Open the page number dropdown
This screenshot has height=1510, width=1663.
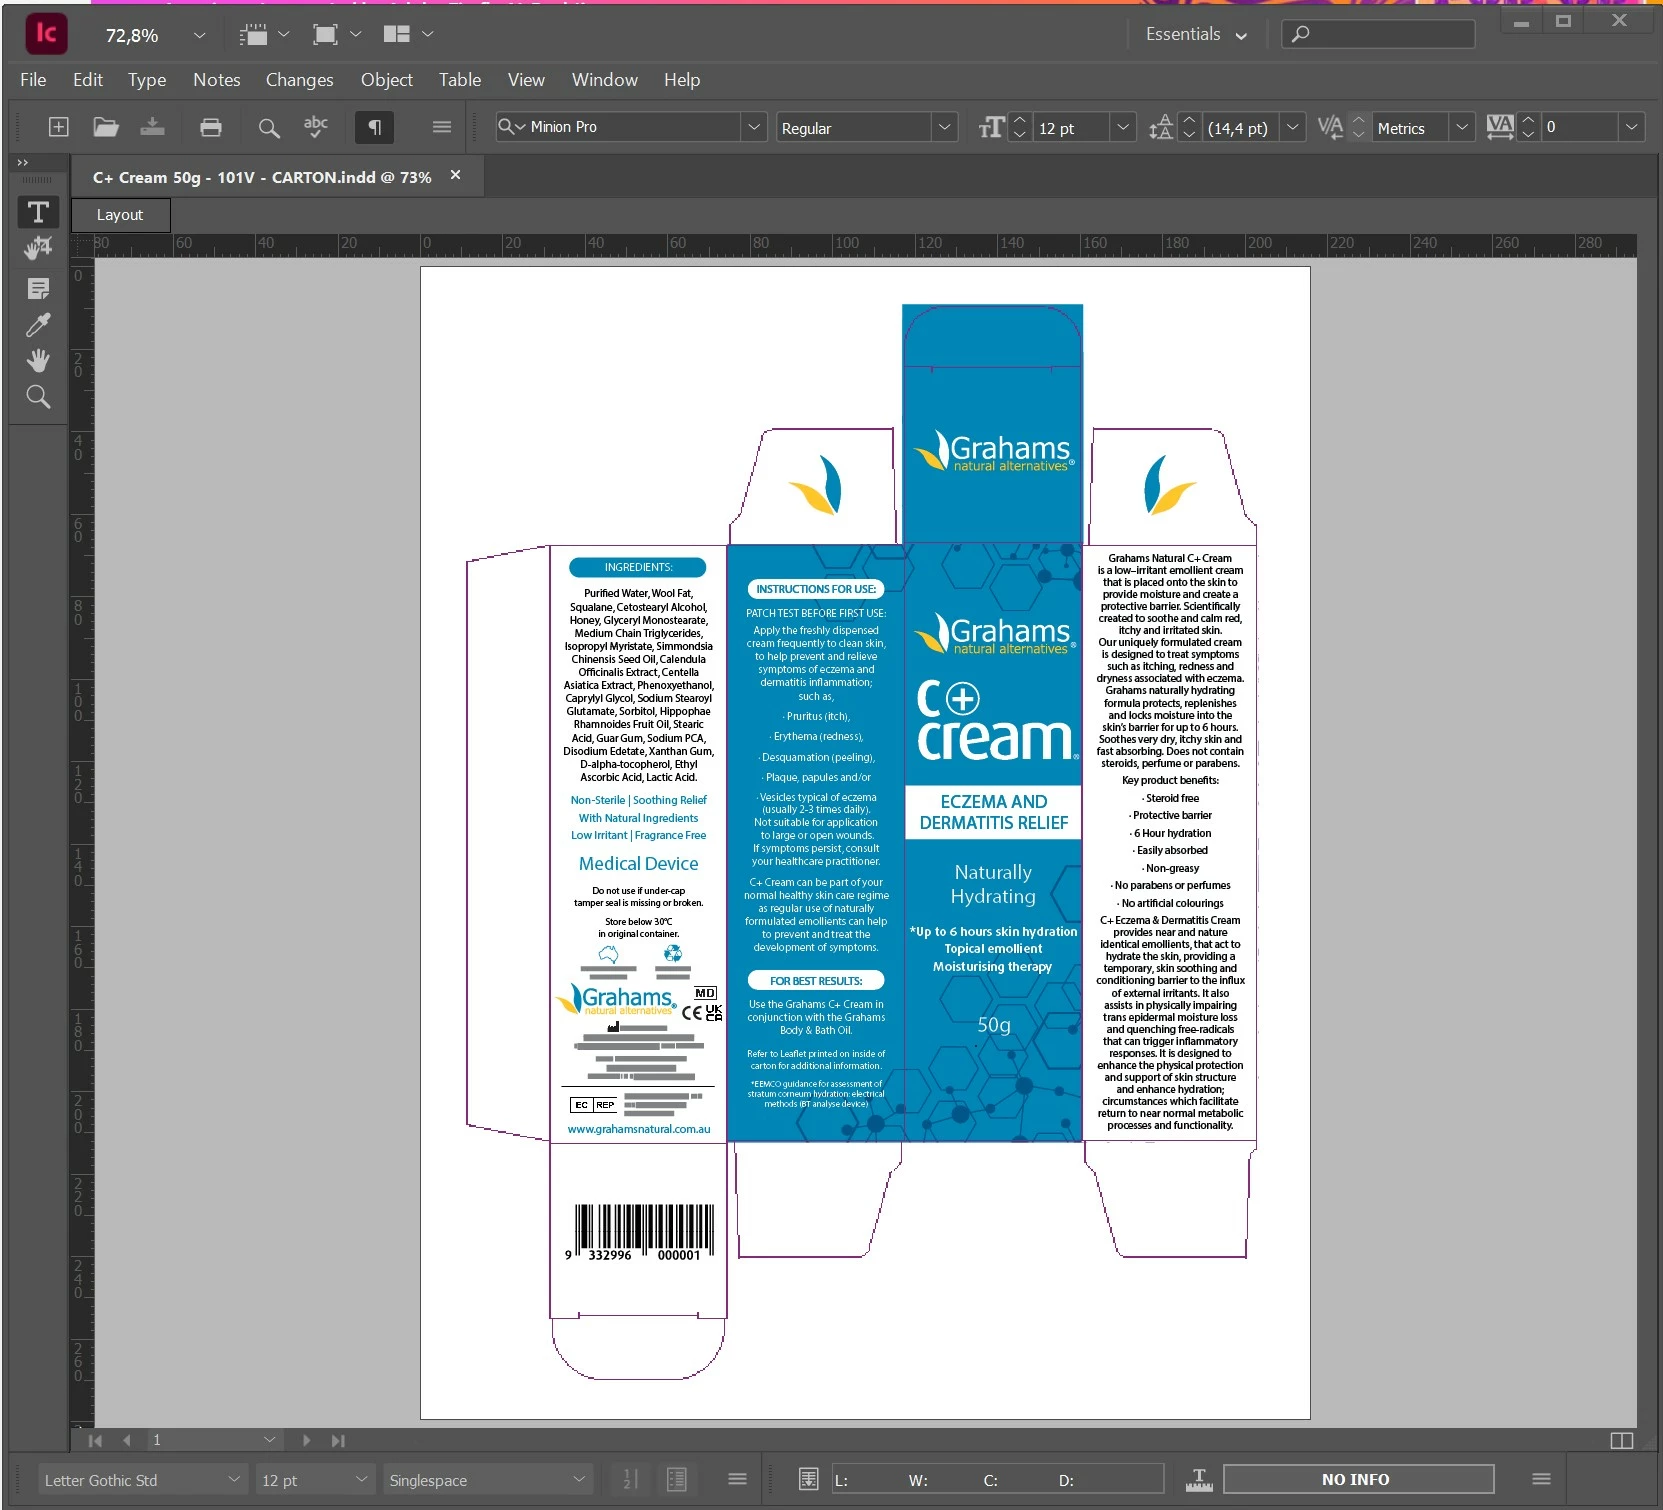tap(269, 1440)
